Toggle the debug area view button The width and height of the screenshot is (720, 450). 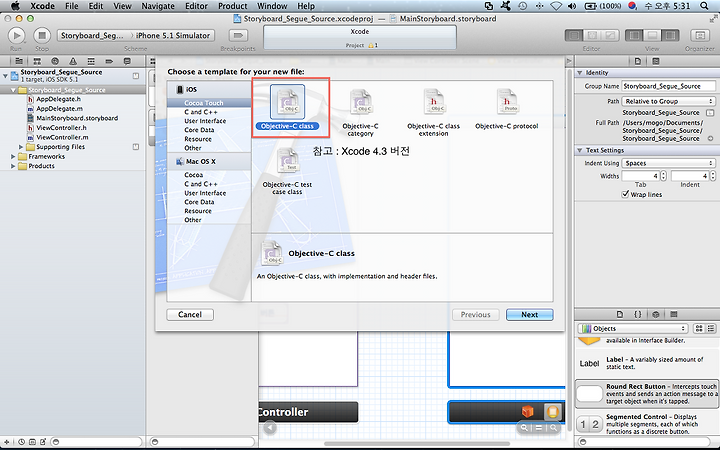click(652, 35)
